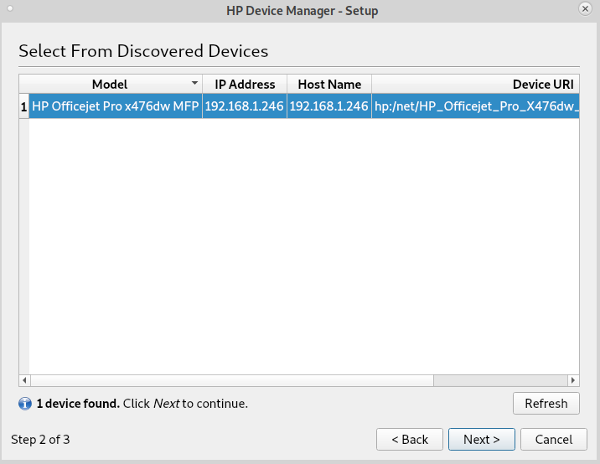Click the Next button to continue
Image resolution: width=600 pixels, height=464 pixels.
point(481,439)
